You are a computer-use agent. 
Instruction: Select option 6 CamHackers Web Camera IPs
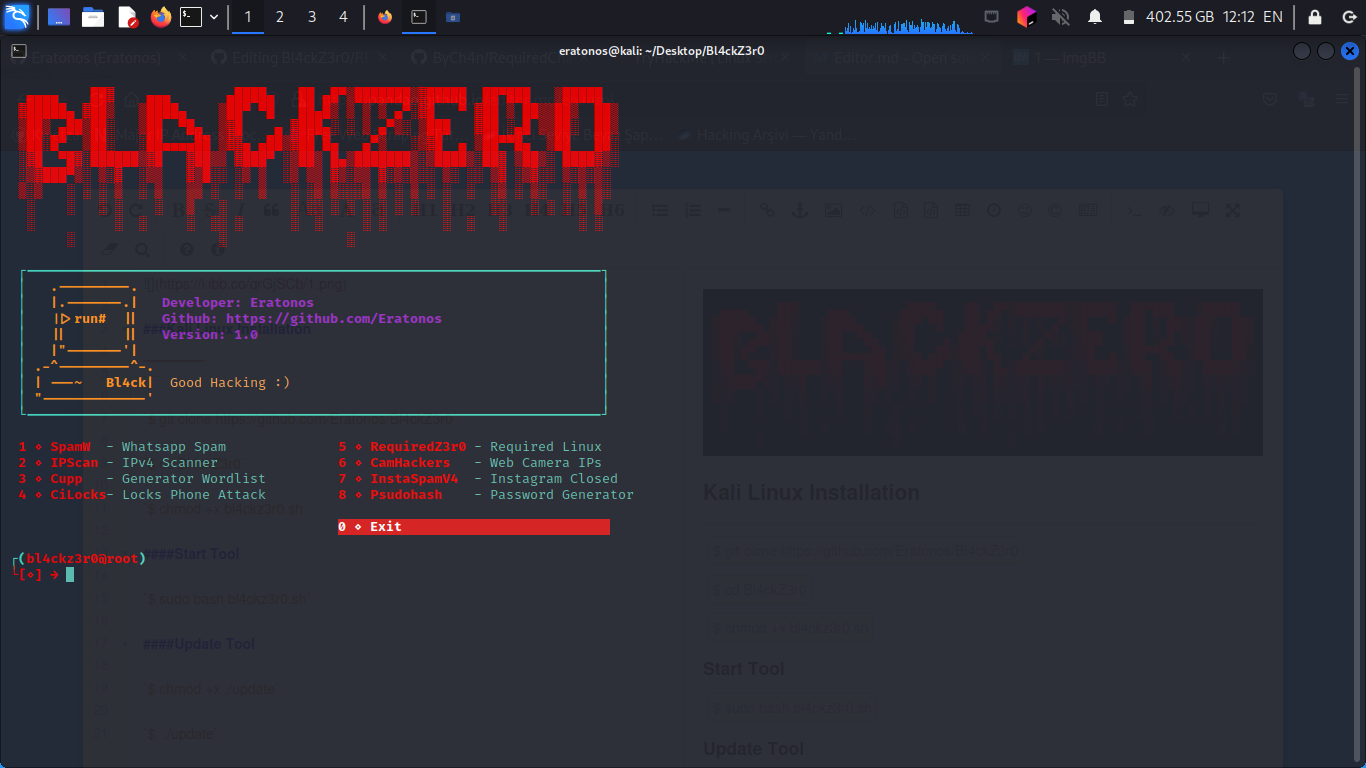[470, 463]
